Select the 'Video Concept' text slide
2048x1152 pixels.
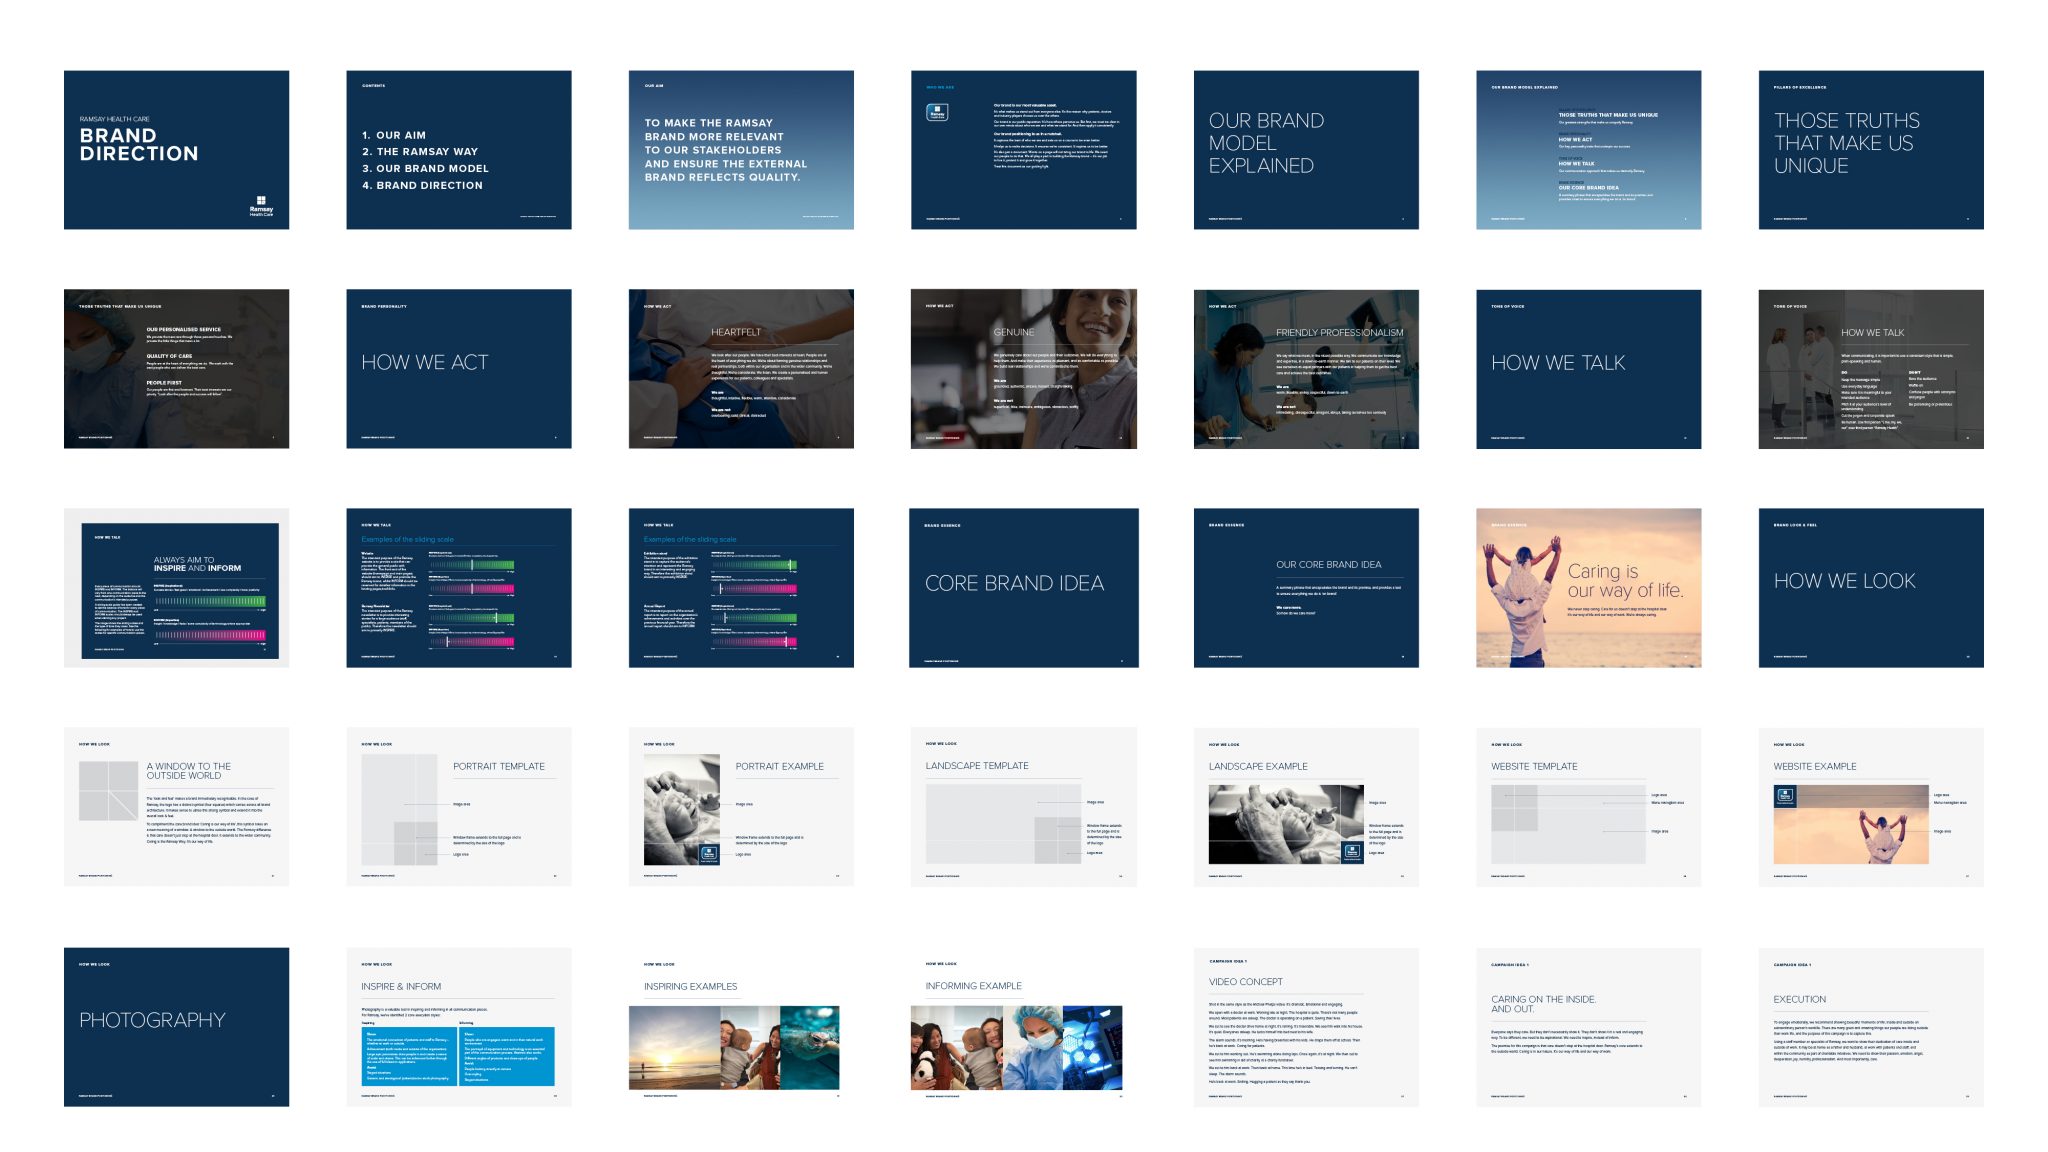(x=1306, y=1027)
